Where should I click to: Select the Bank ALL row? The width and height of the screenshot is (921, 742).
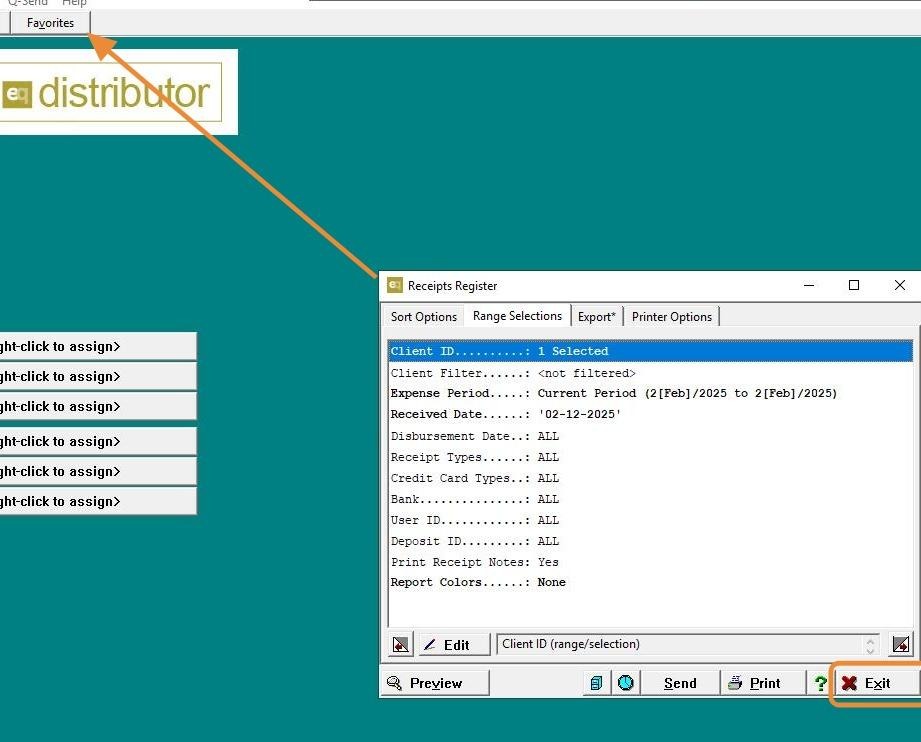[651, 499]
